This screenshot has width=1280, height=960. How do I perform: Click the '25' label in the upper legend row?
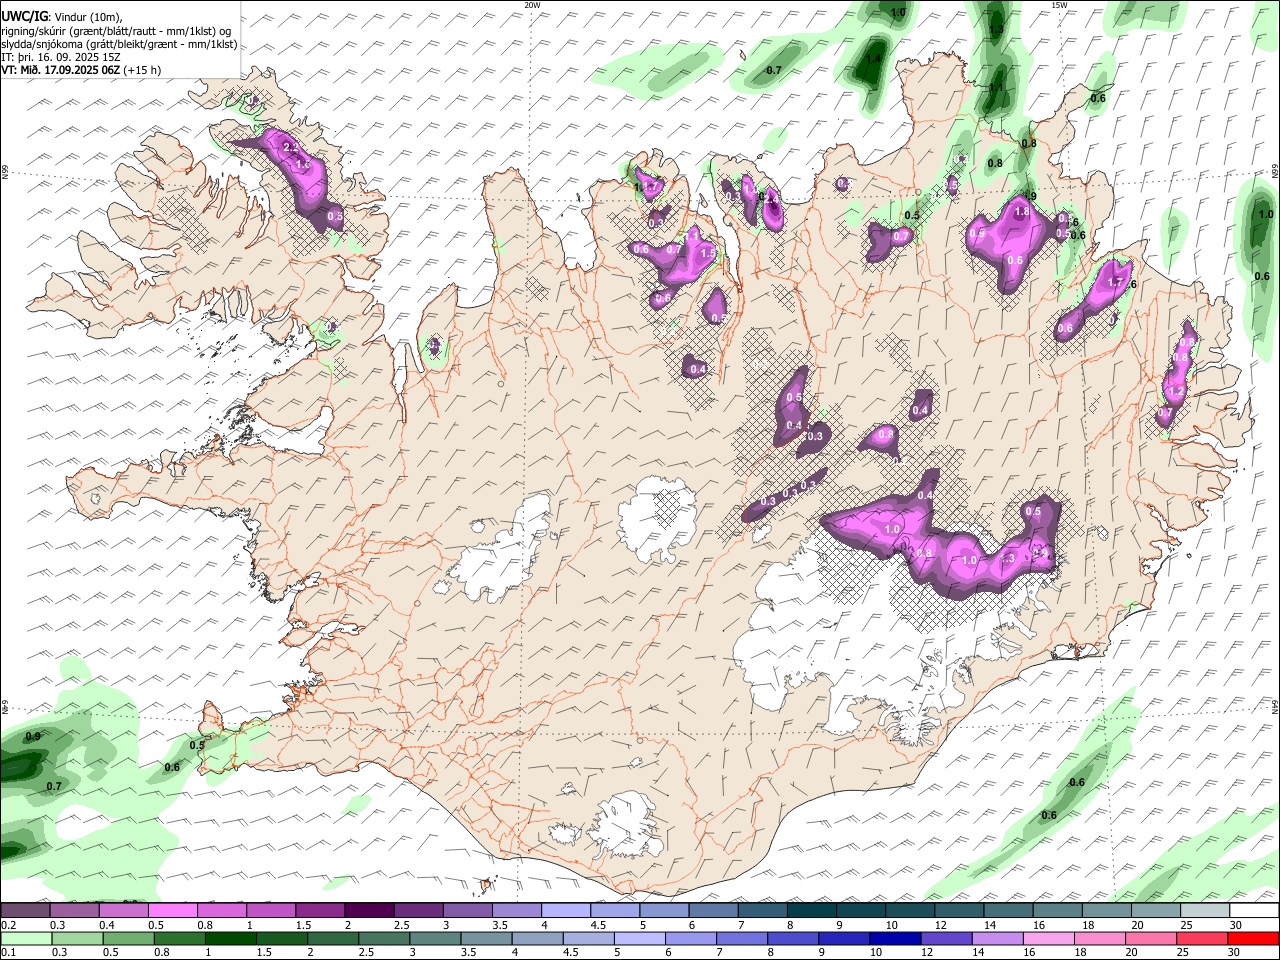[x=1186, y=925]
